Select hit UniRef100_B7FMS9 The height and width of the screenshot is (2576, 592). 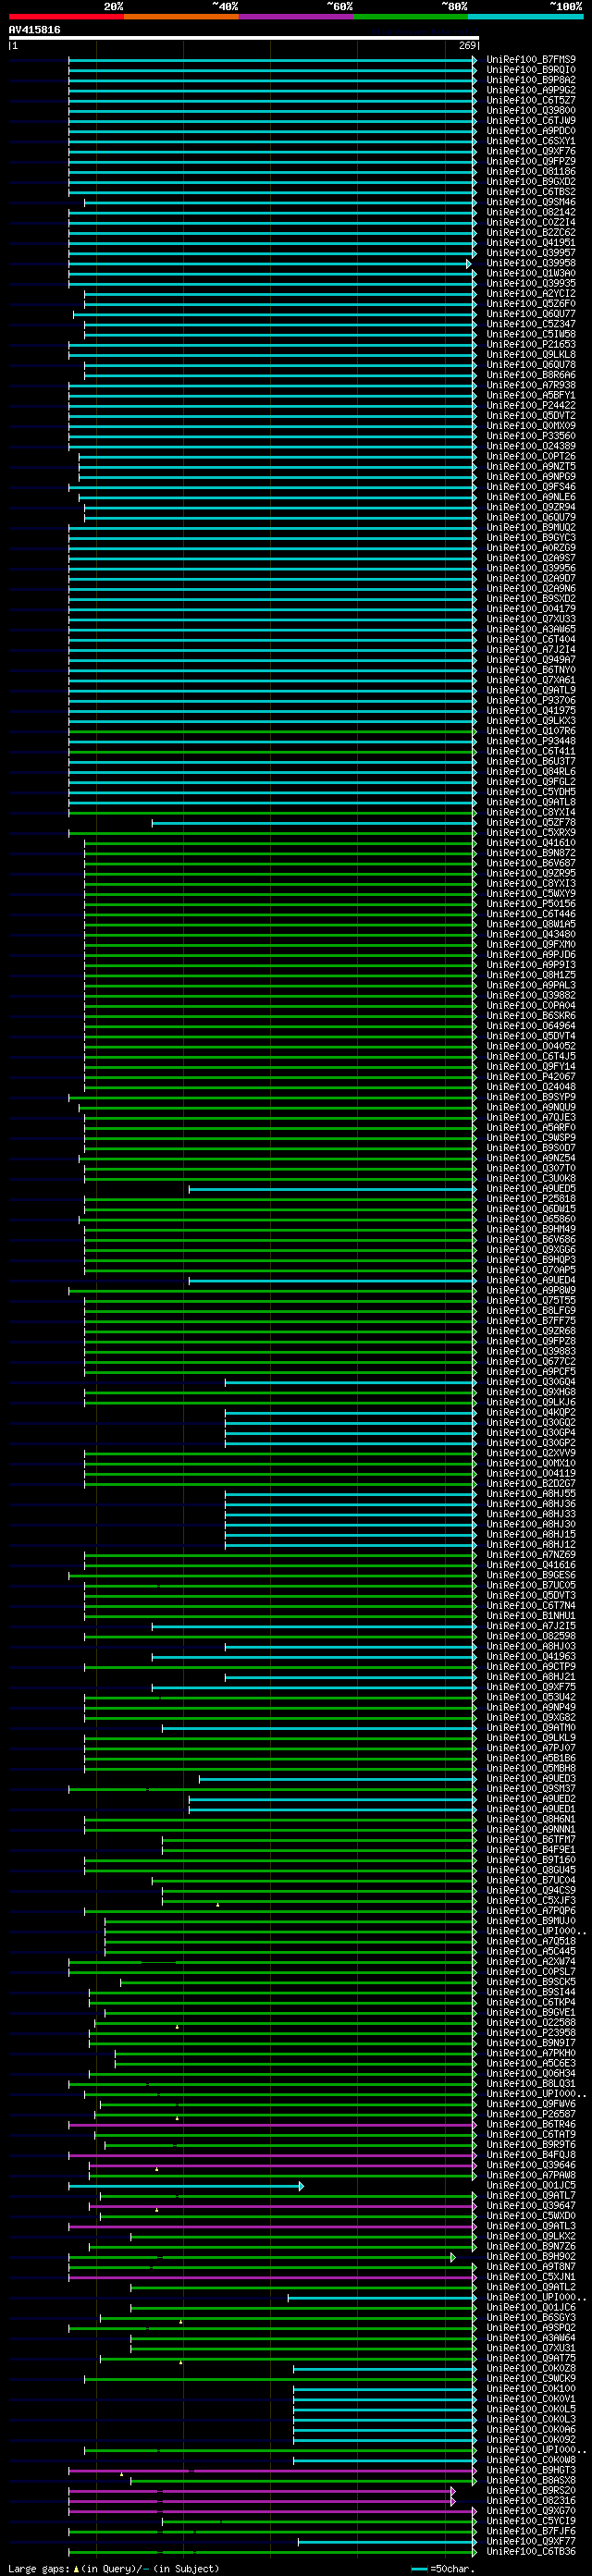tap(531, 60)
